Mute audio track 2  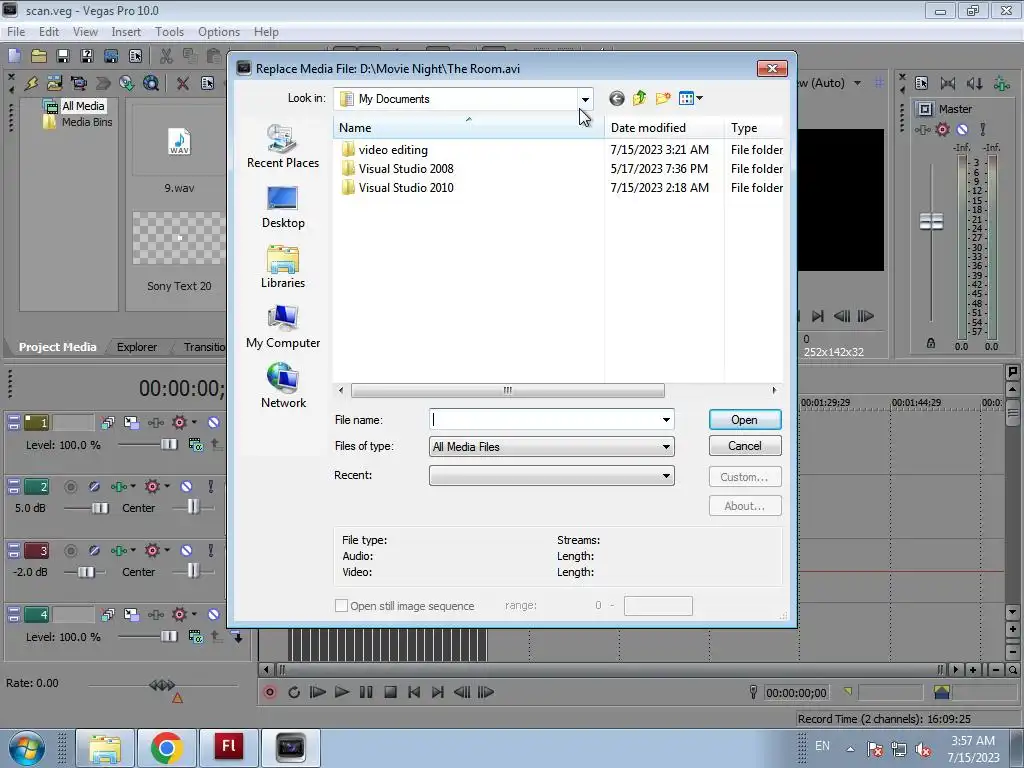click(186, 487)
